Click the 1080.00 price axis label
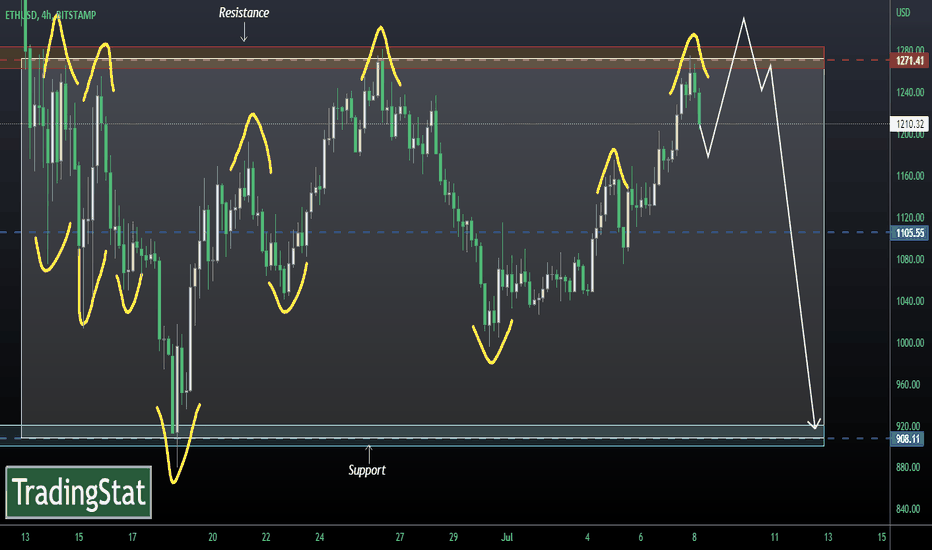Screen dimensions: 932x550 pyautogui.click(x=910, y=259)
